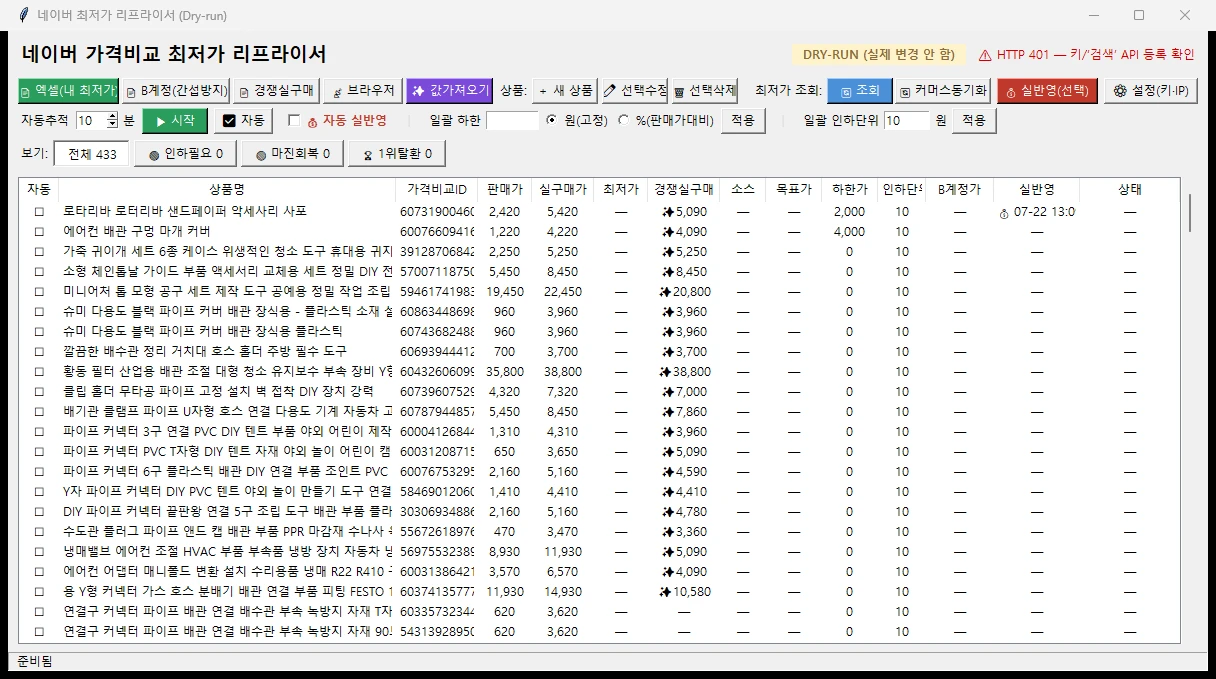Viewport: 1216px width, 679px height.
Task: Switch to the 인하필요 0 filter
Action: click(x=186, y=154)
